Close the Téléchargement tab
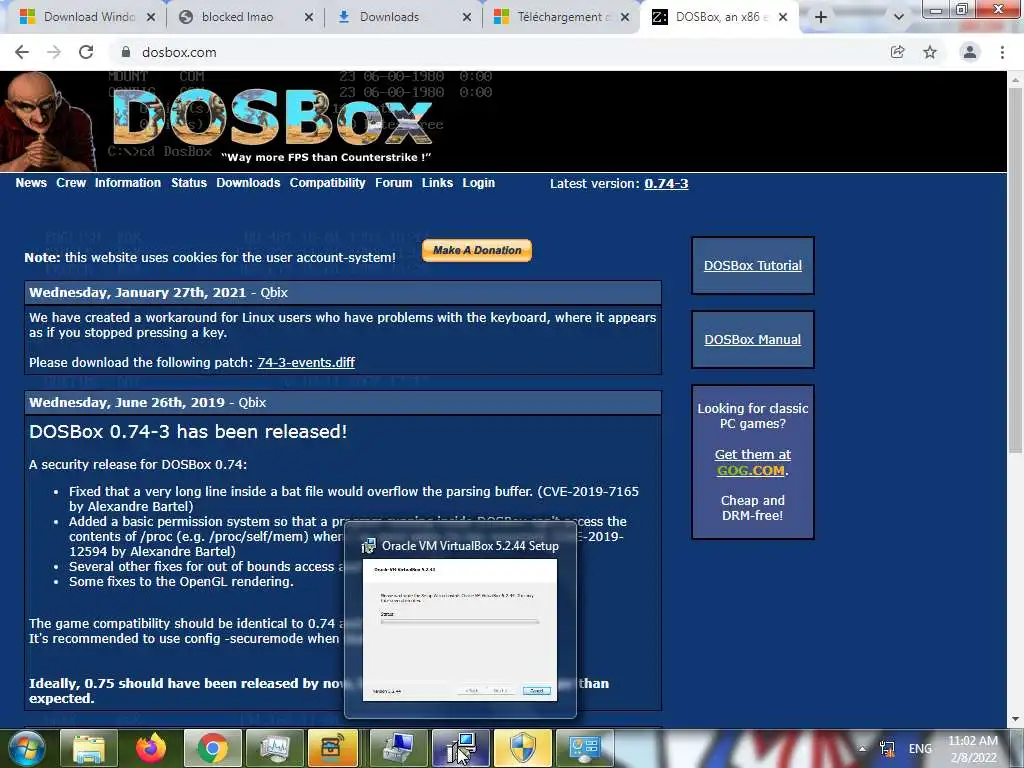 [625, 17]
